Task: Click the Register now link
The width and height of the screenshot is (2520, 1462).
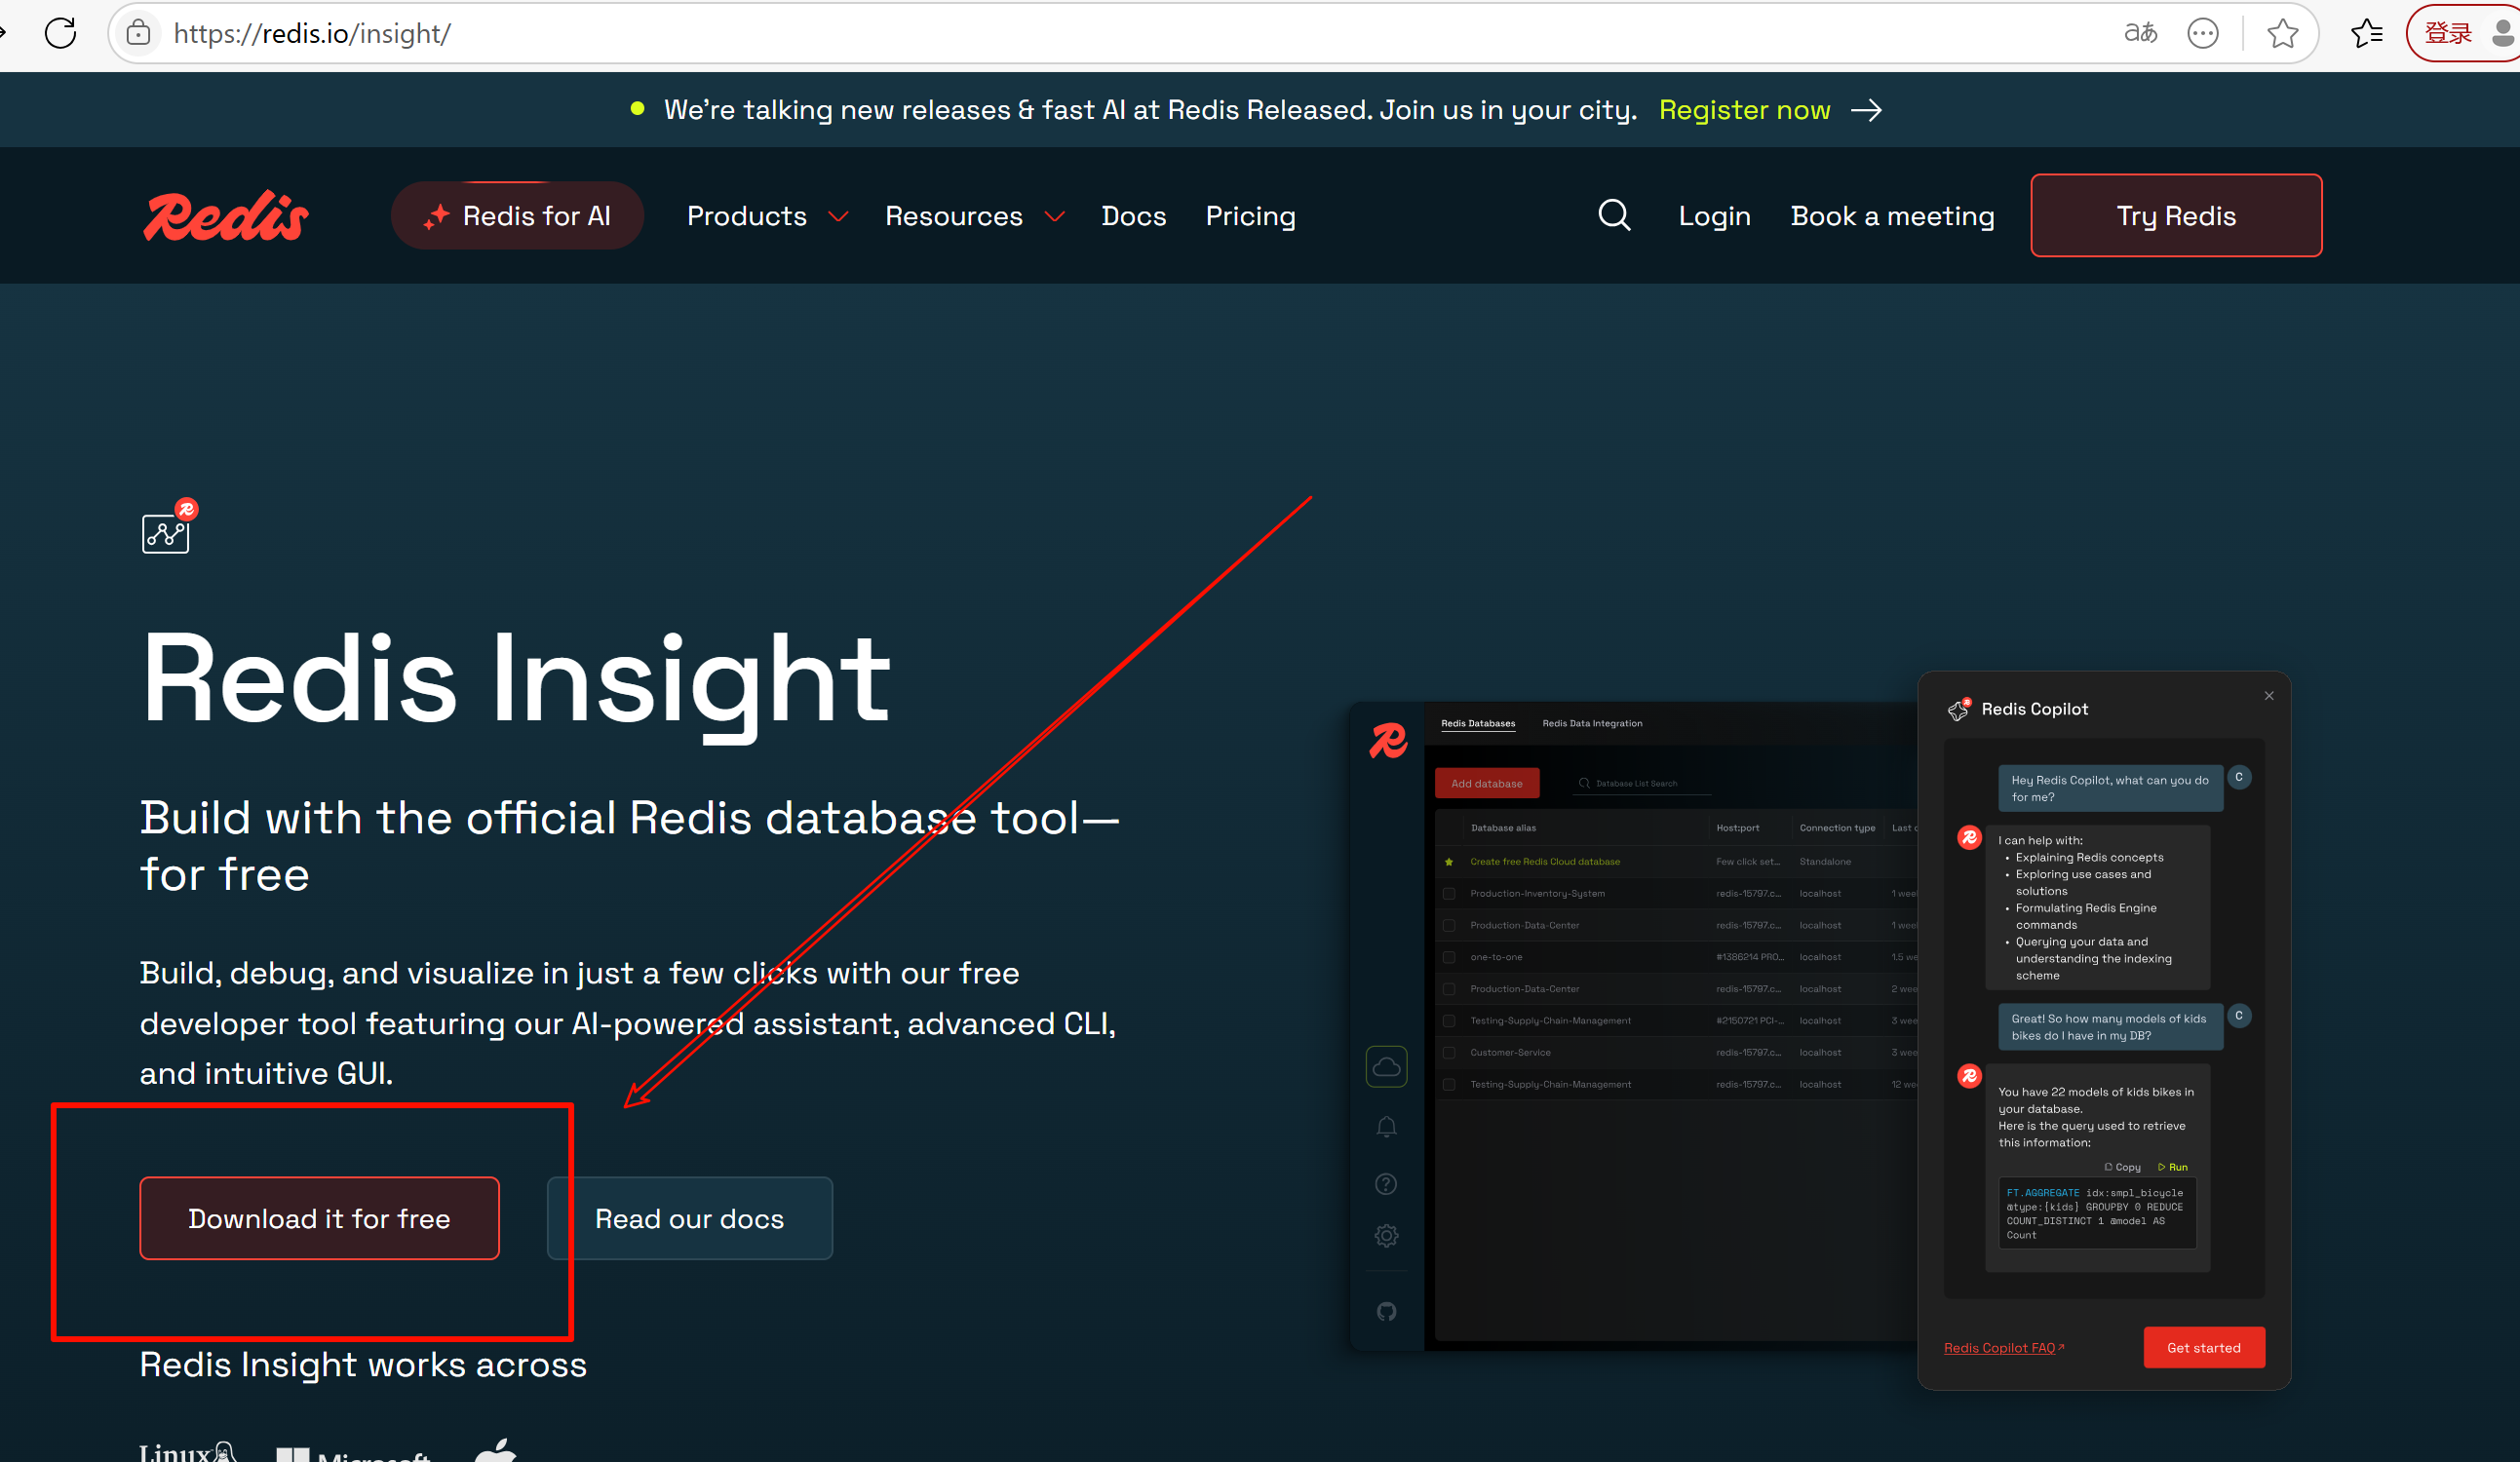Action: [1744, 110]
